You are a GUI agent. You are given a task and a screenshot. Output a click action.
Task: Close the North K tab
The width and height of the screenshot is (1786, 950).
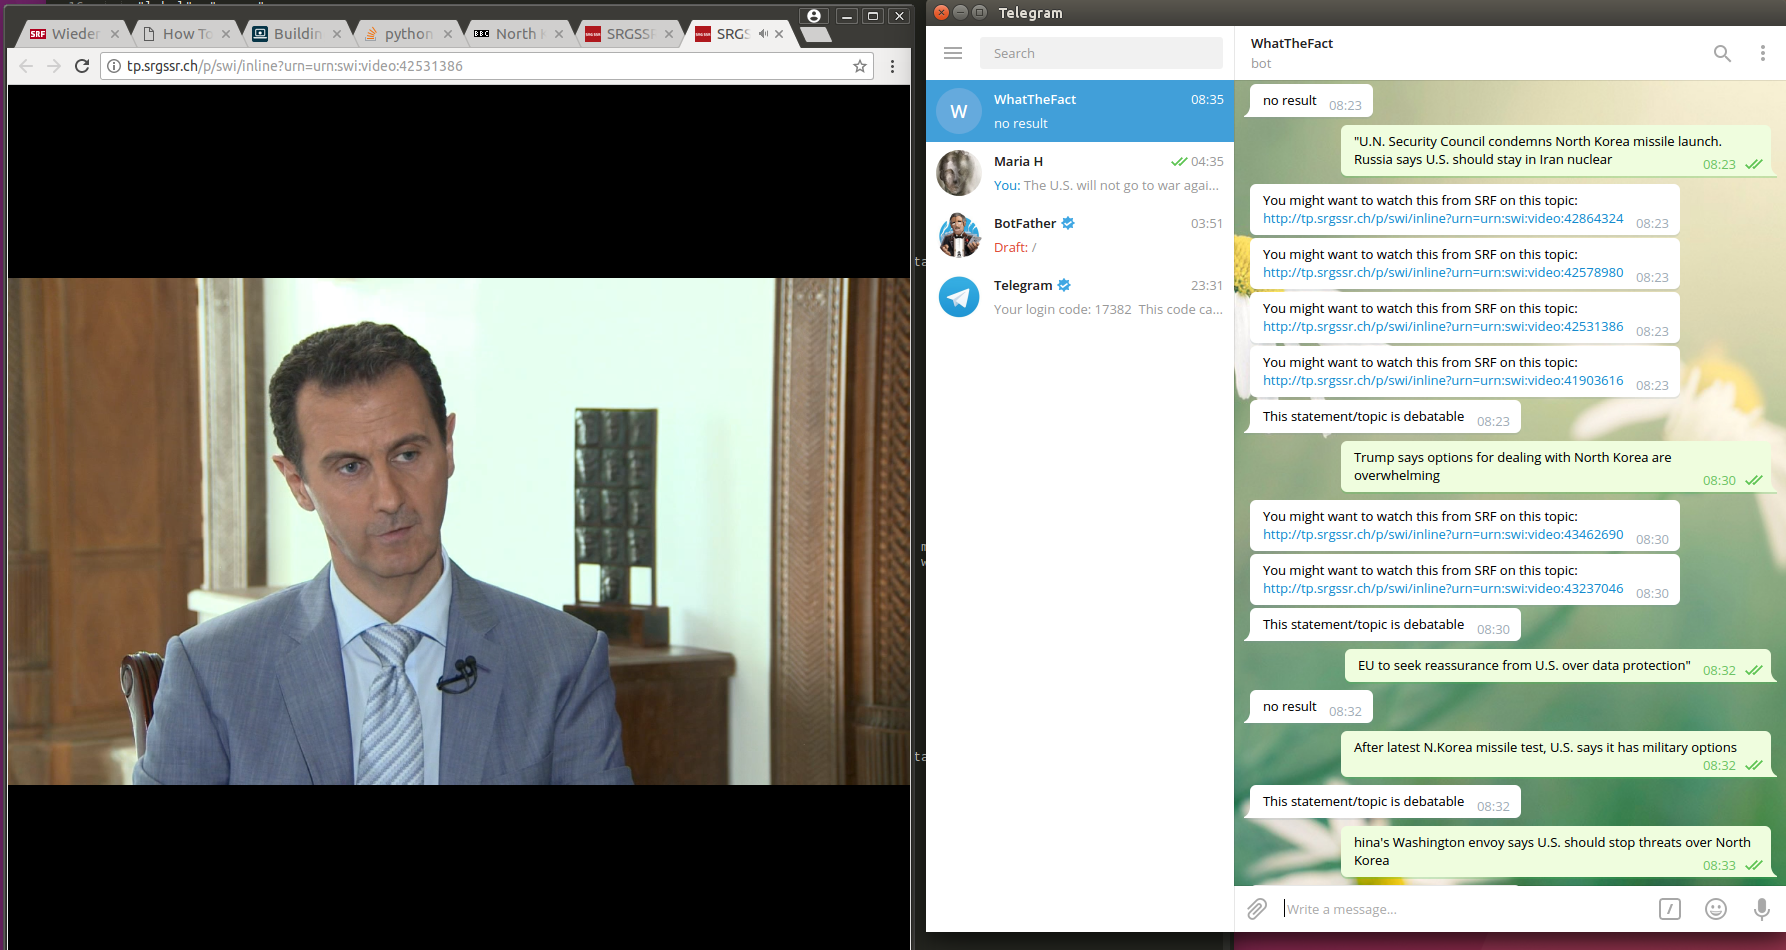pos(559,34)
